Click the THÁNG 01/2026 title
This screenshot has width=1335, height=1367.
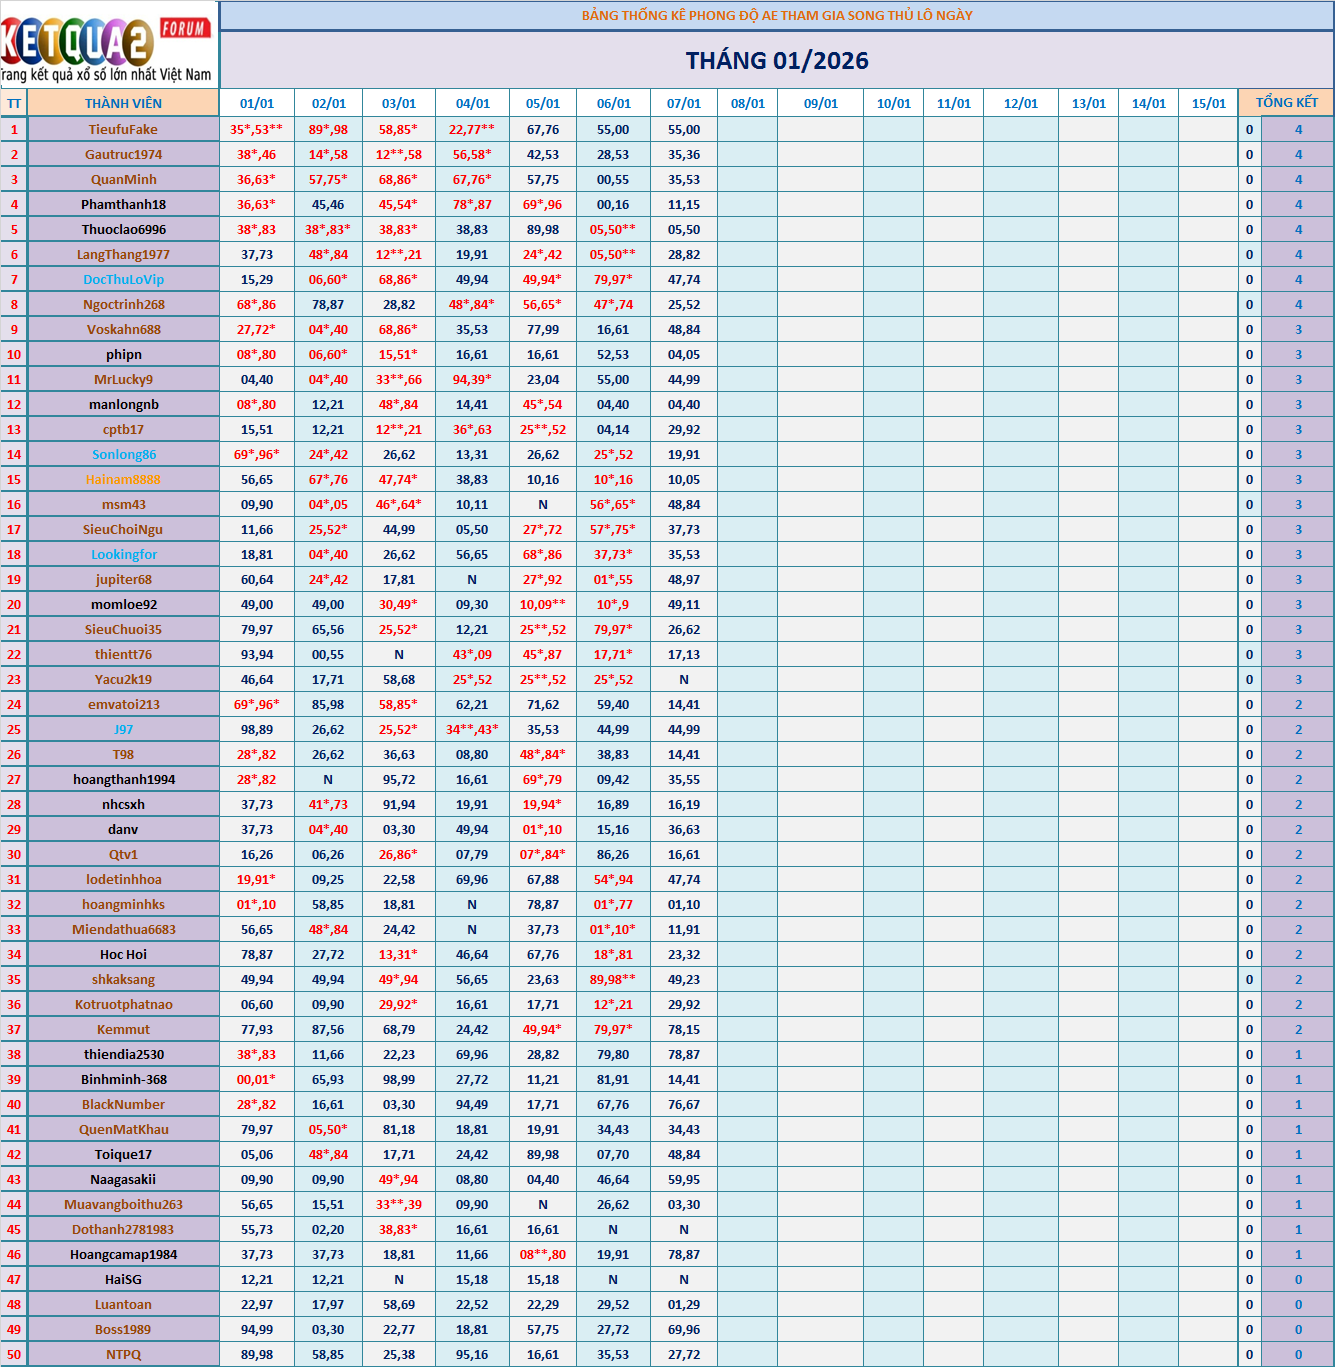point(777,61)
